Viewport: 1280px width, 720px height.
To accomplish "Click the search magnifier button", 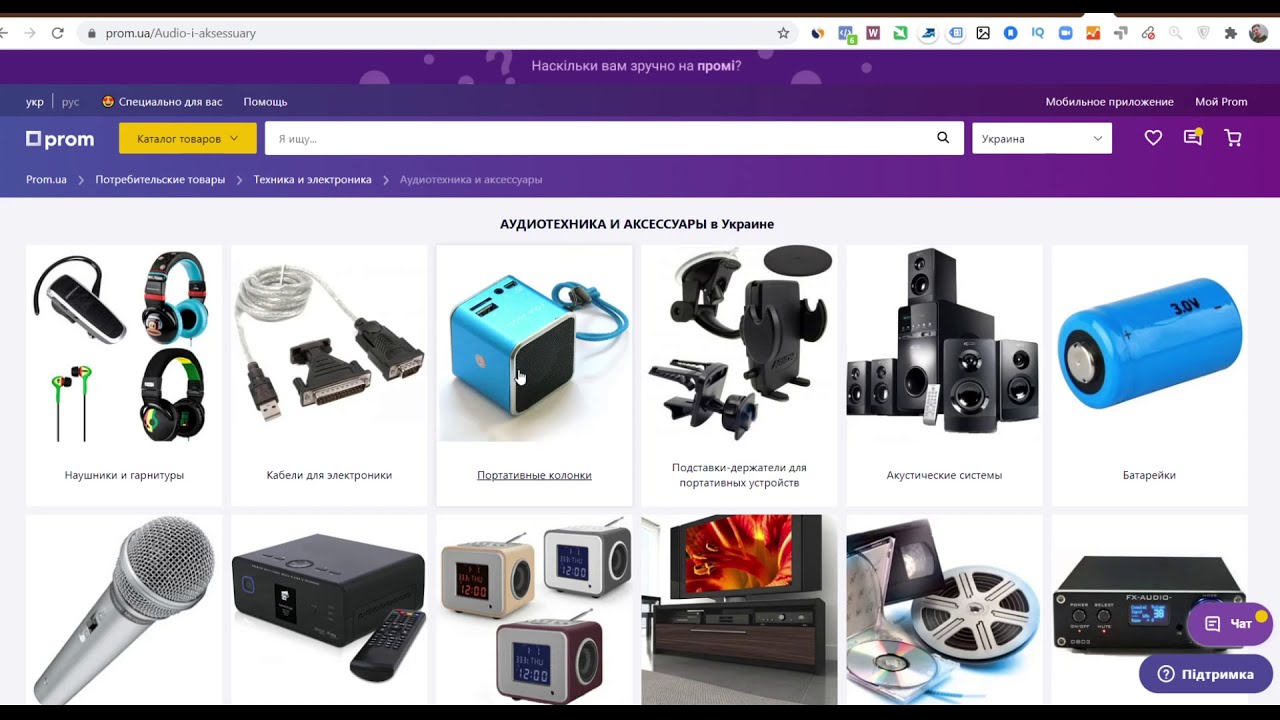I will (x=943, y=138).
